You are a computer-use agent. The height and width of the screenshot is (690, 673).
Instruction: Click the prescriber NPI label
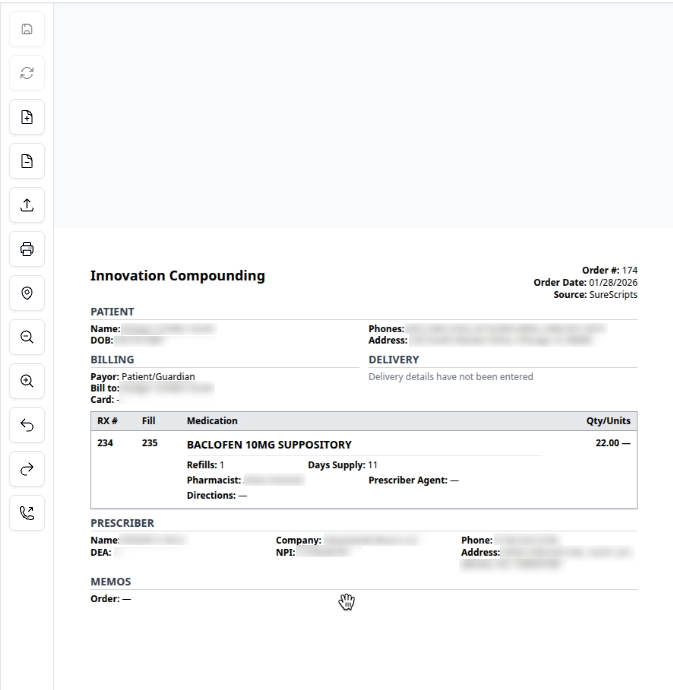(286, 553)
